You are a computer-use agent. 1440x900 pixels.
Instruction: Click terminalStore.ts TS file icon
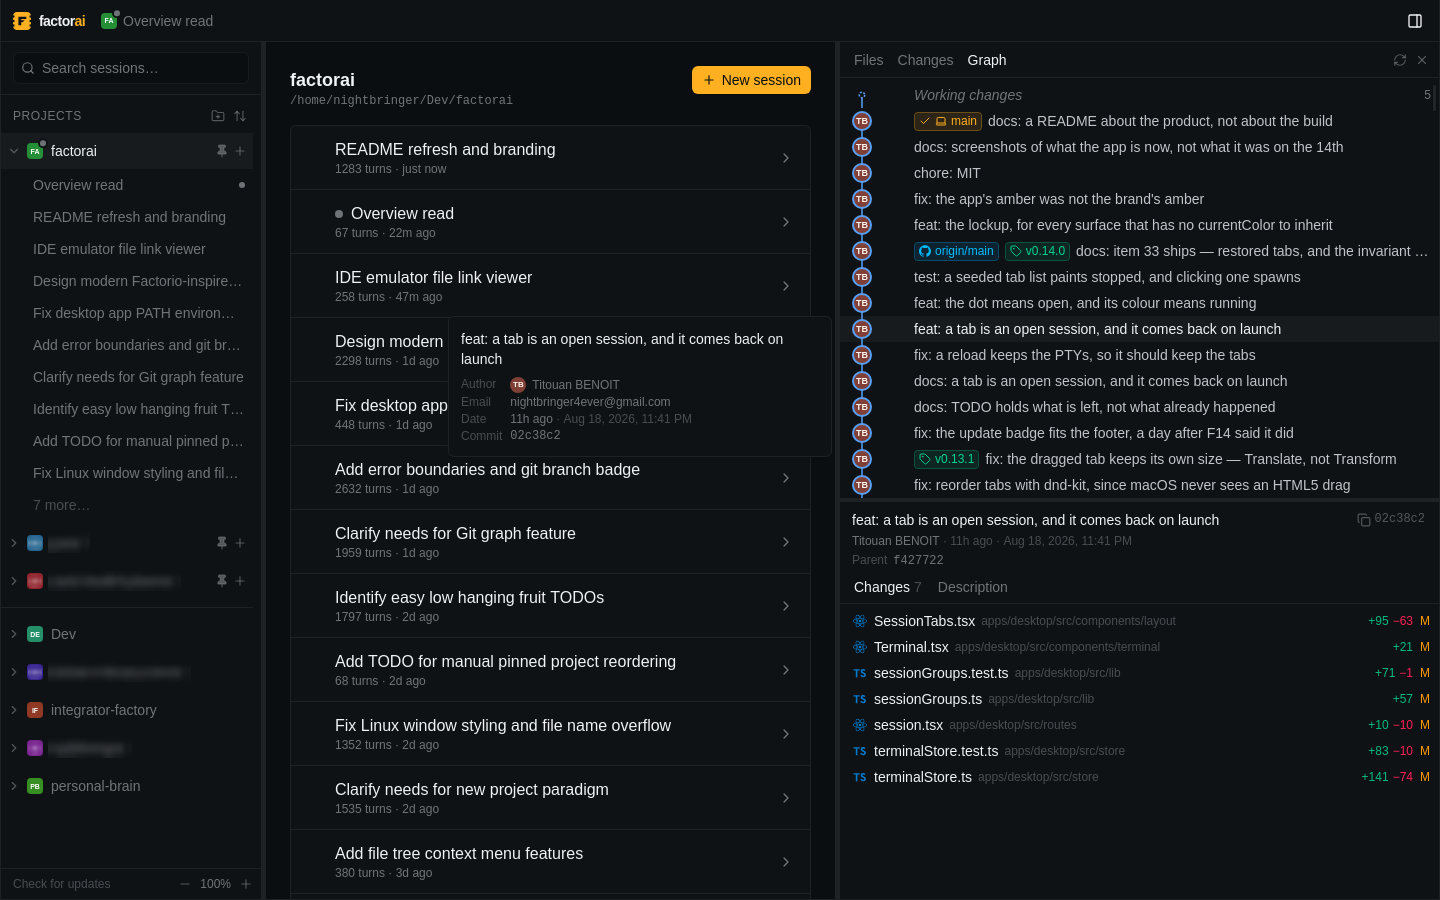coord(860,777)
